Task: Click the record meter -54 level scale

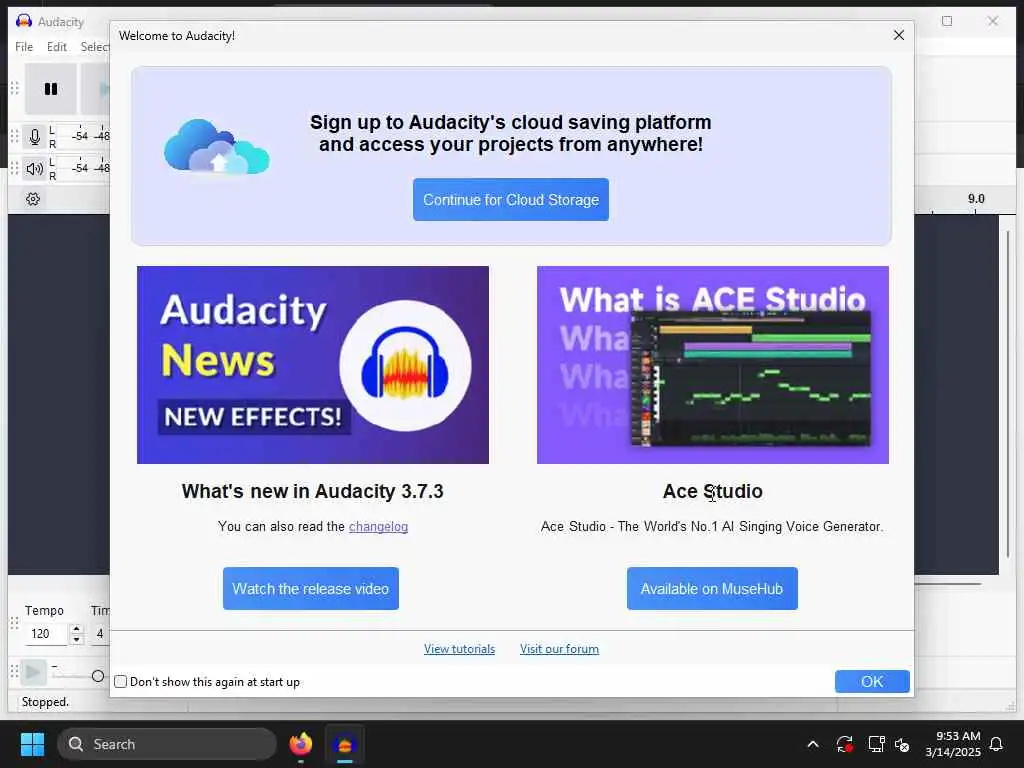Action: [80, 136]
